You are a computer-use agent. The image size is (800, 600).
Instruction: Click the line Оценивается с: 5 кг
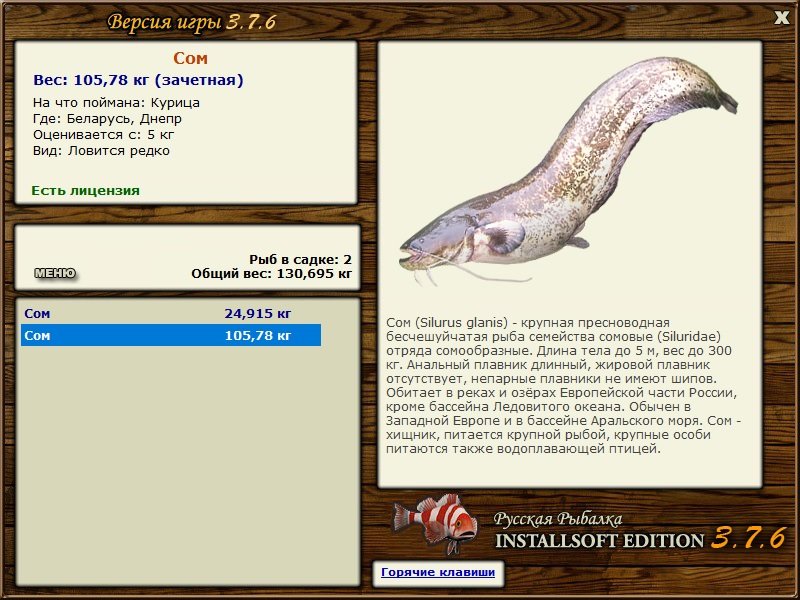(x=104, y=135)
